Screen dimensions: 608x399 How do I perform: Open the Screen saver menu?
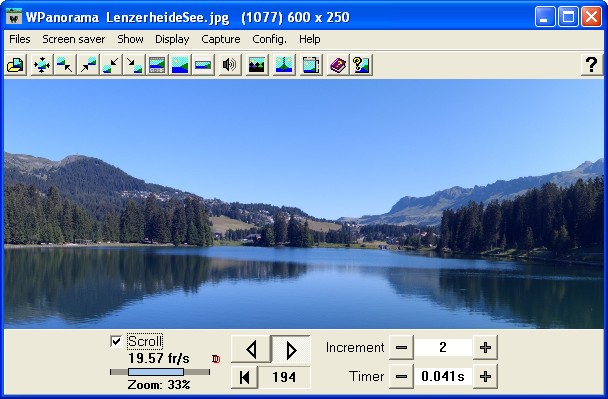click(74, 39)
